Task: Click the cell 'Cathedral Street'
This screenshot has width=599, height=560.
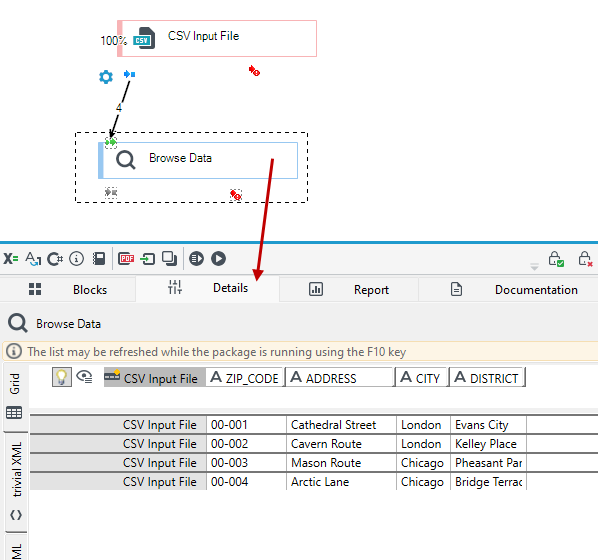Action: pyautogui.click(x=341, y=425)
